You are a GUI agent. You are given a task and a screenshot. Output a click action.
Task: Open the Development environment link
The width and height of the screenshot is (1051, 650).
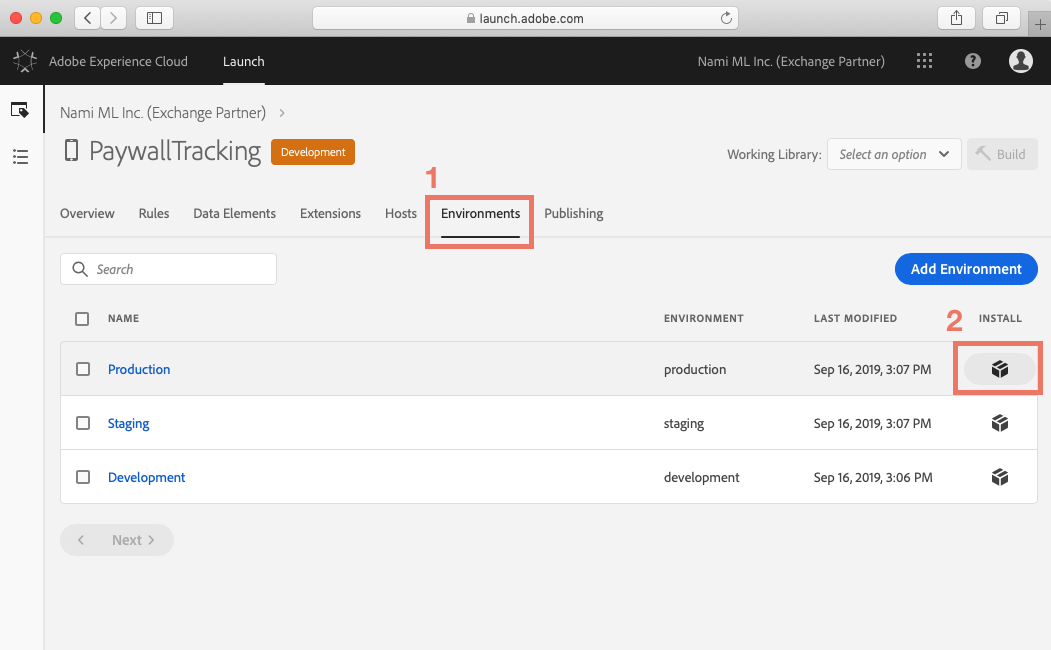[x=146, y=477]
